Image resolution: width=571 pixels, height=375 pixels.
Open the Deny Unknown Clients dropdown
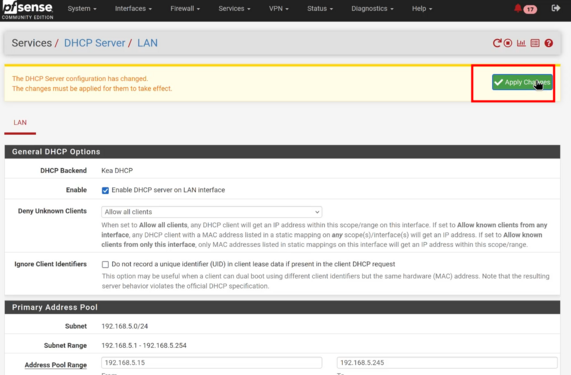click(x=212, y=212)
